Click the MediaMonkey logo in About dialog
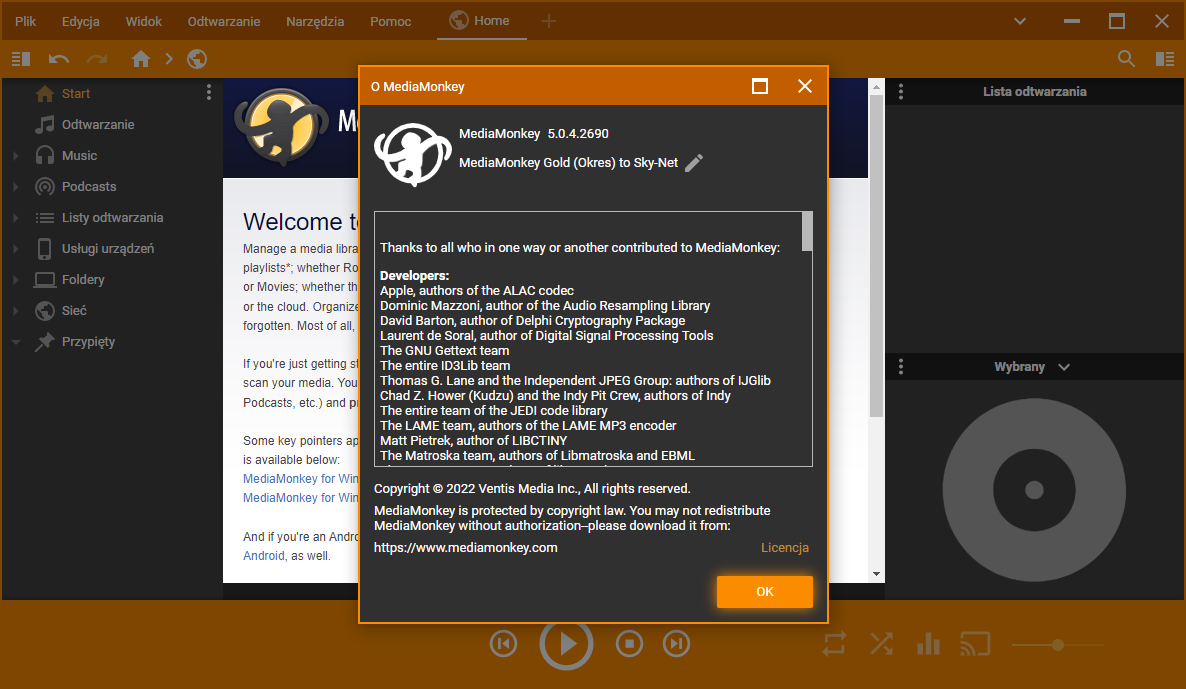Screen dimensions: 1186x689 pos(412,154)
